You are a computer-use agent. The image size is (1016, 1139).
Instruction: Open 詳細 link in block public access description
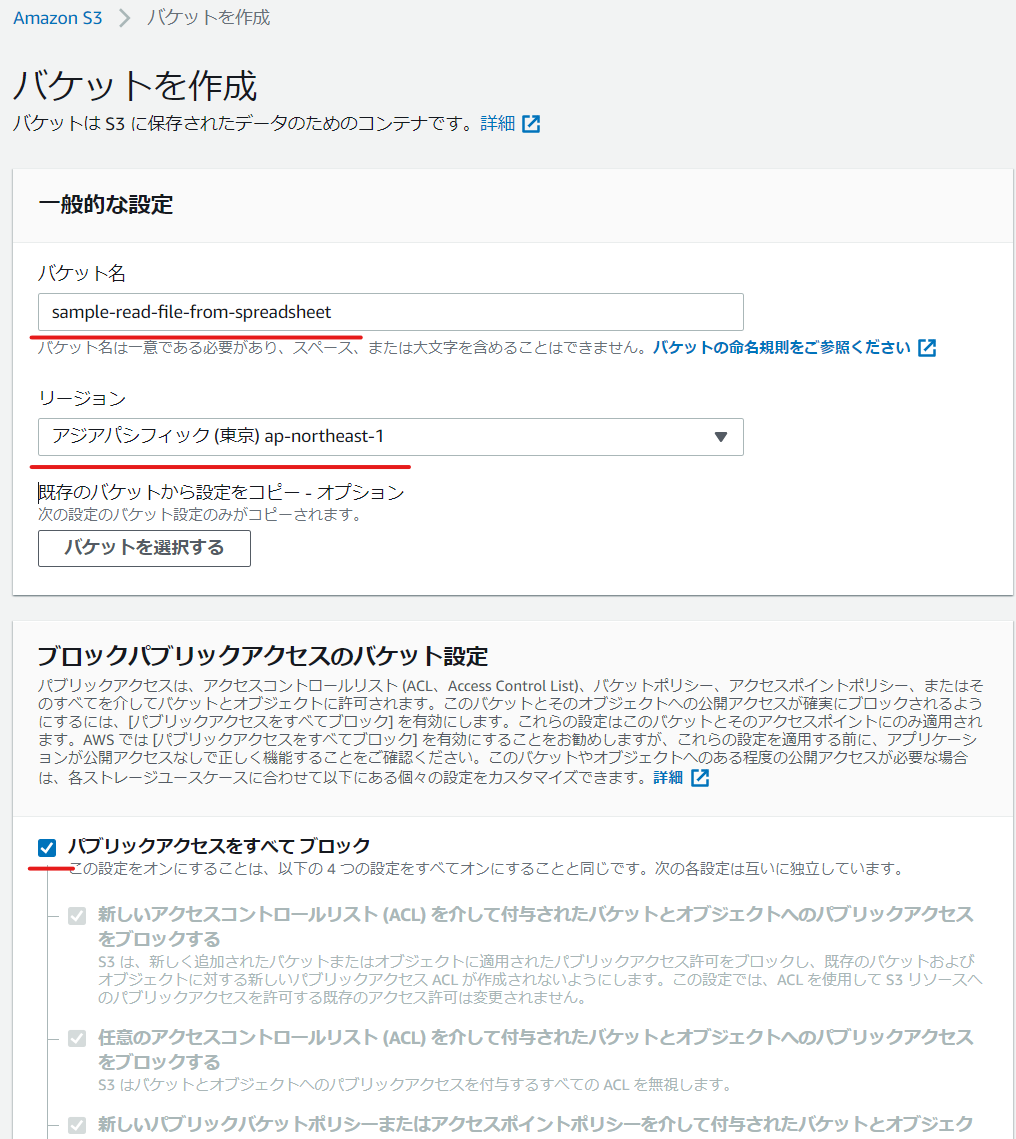tap(668, 778)
